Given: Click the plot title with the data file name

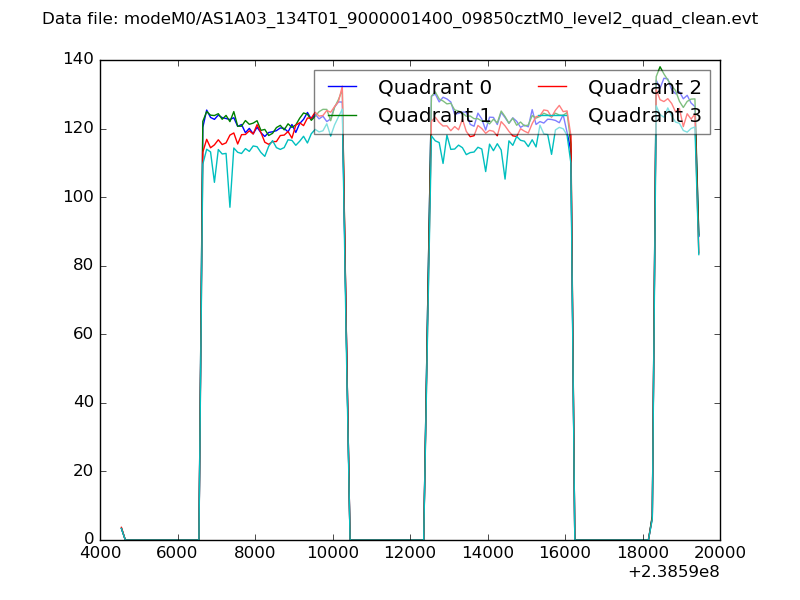Looking at the screenshot, I should click(400, 19).
